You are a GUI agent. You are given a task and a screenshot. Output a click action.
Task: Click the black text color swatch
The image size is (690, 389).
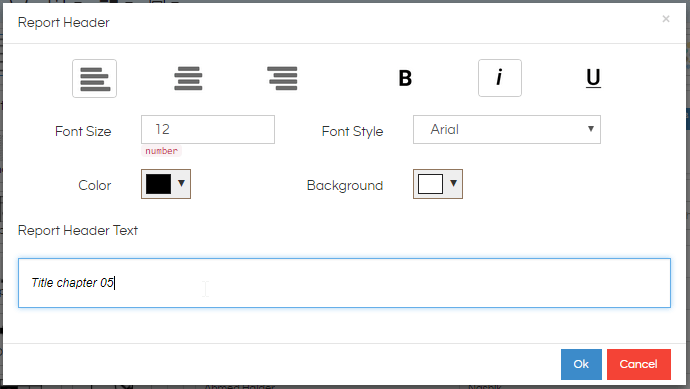pyautogui.click(x=158, y=184)
